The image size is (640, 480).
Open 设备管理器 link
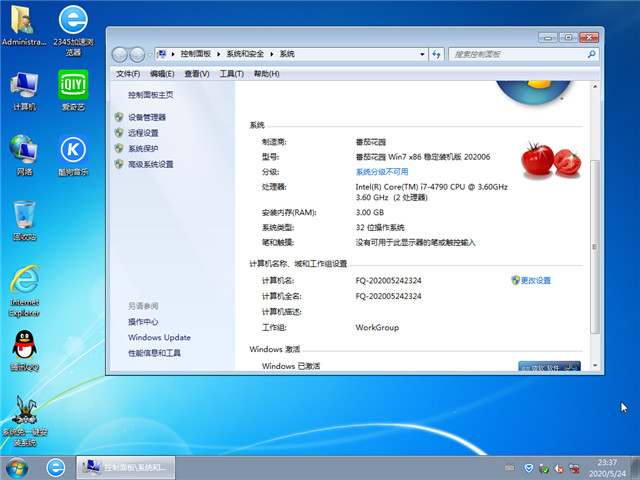coord(147,117)
